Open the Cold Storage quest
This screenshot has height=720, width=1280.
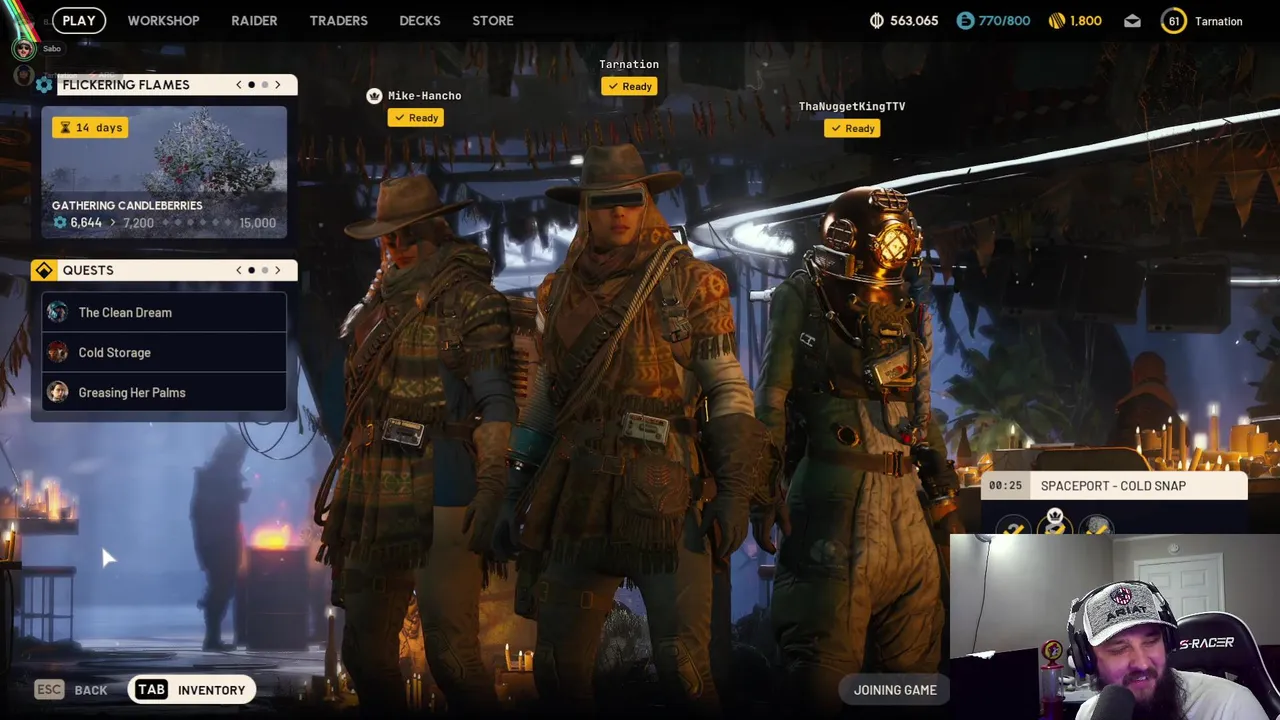164,352
